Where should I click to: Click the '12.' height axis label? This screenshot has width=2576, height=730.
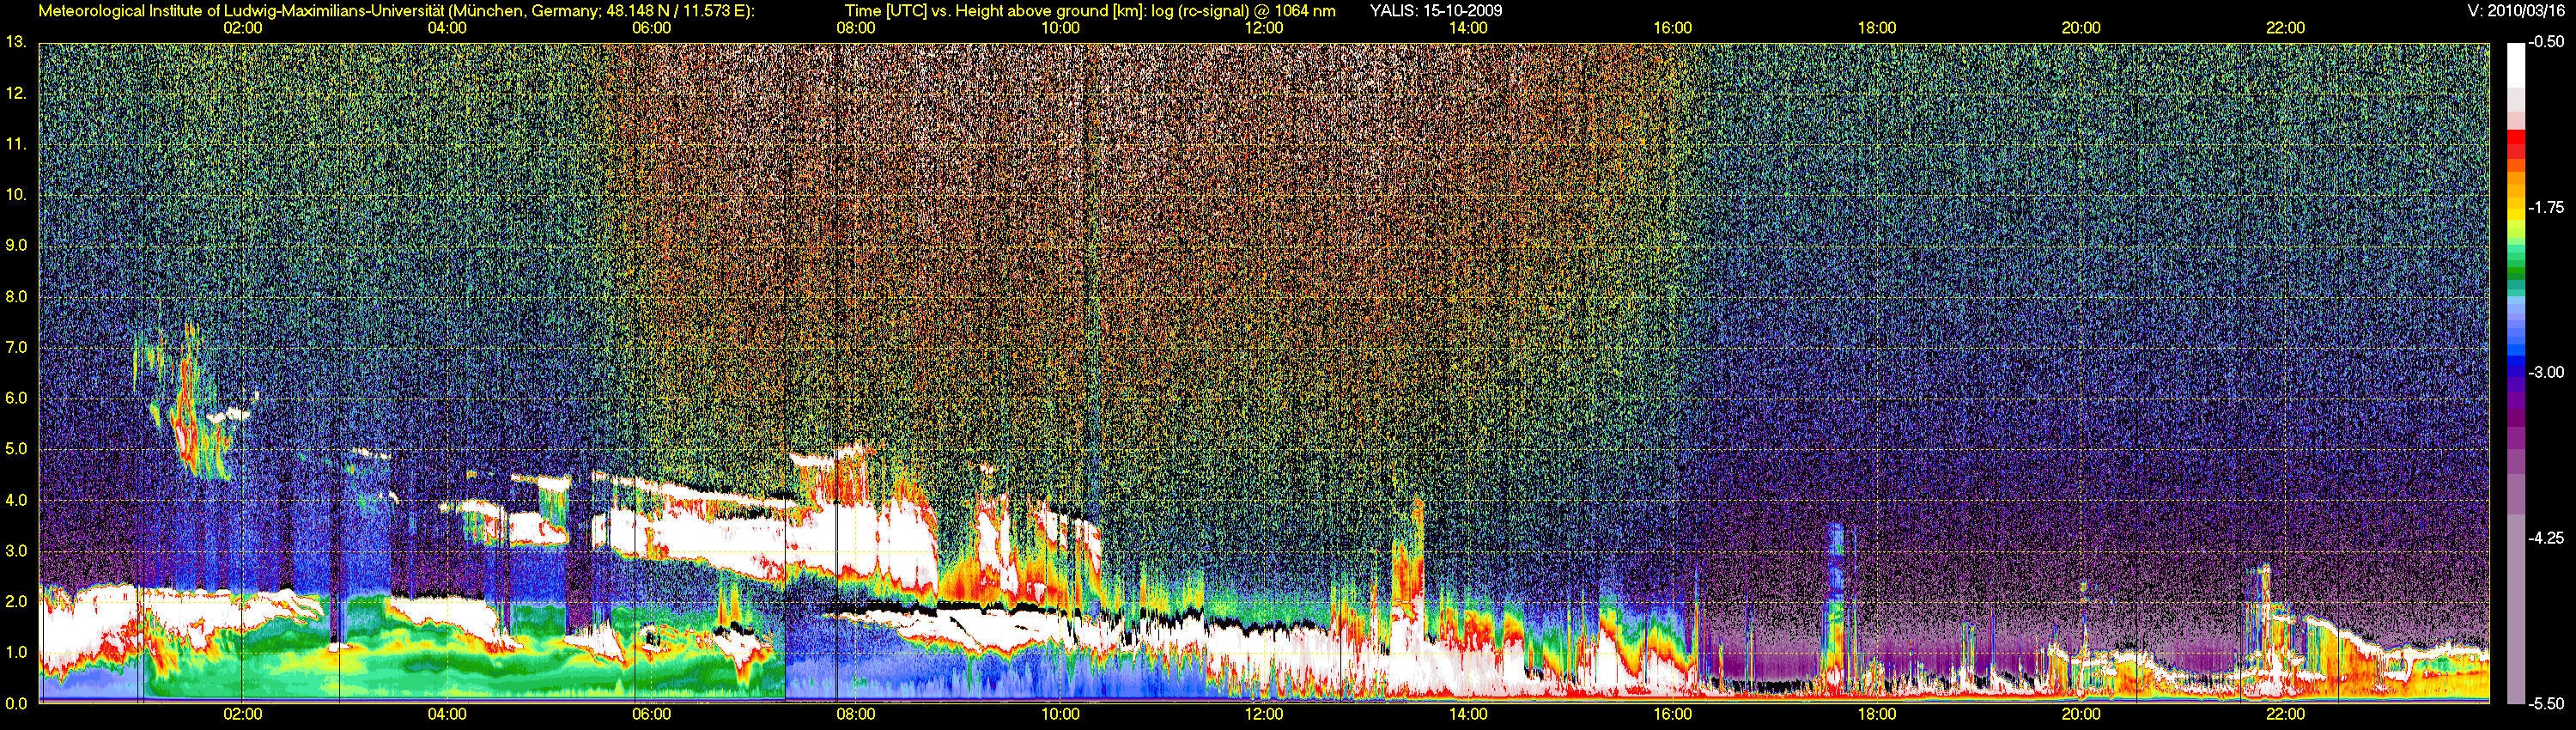pyautogui.click(x=15, y=93)
